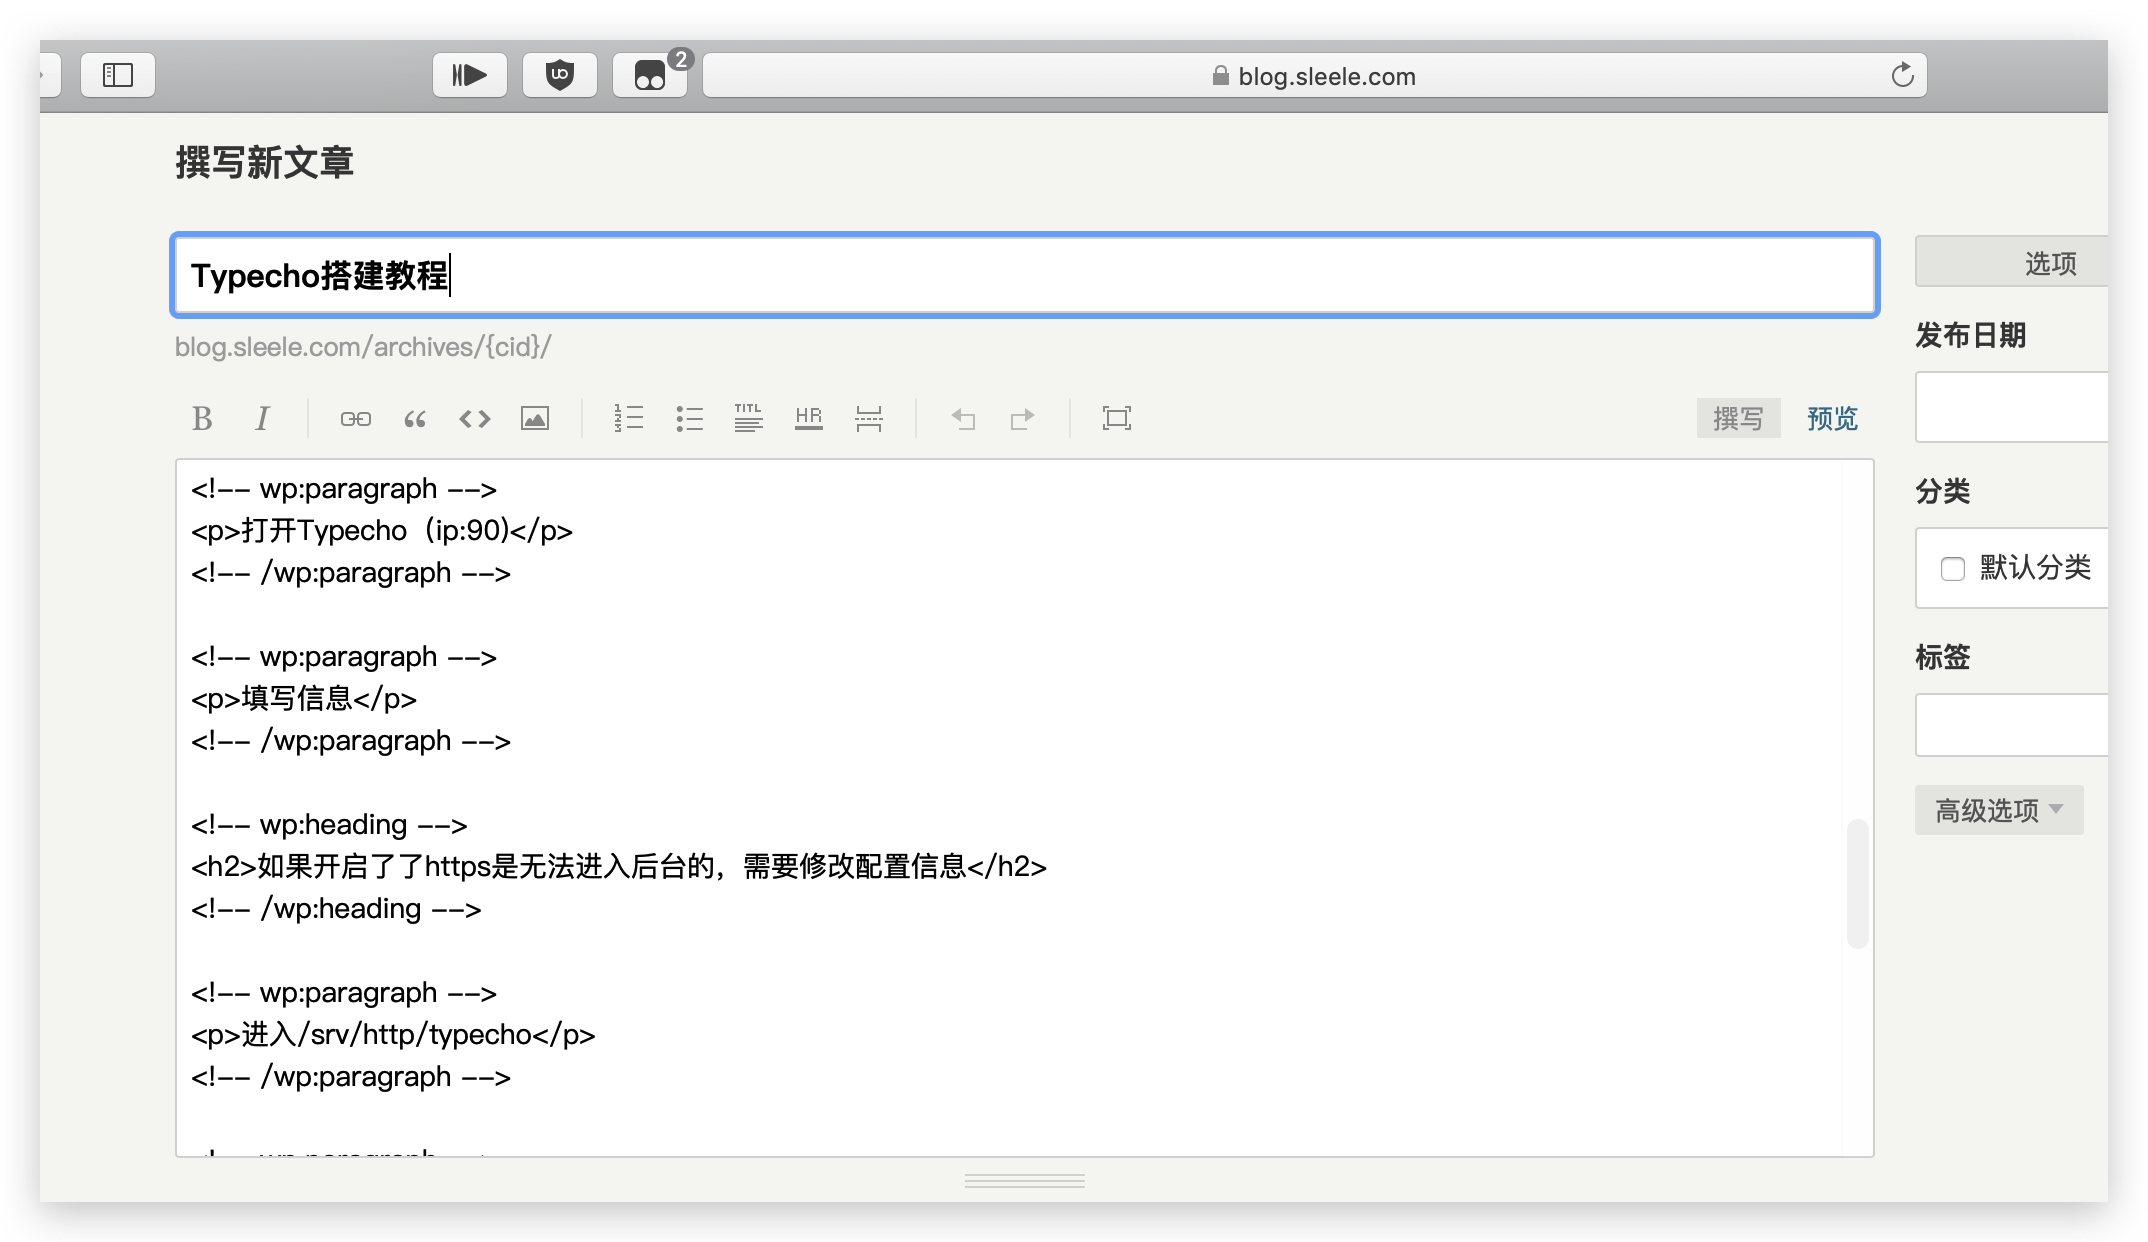Screen dimensions: 2148x1242
Task: Redo the last undone edit
Action: coord(1022,418)
